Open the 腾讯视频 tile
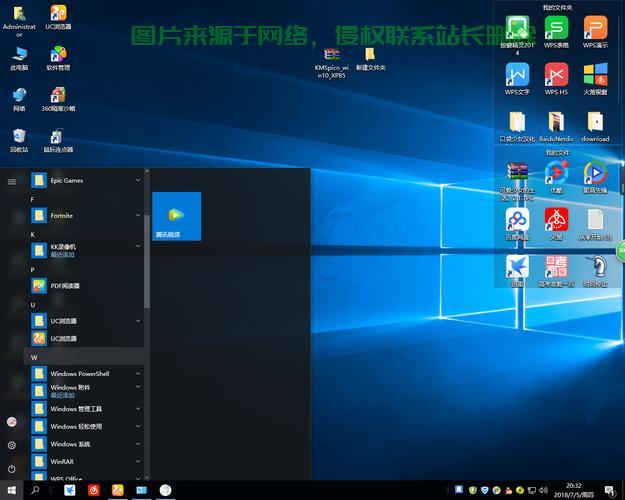This screenshot has width=625, height=500. pyautogui.click(x=177, y=216)
